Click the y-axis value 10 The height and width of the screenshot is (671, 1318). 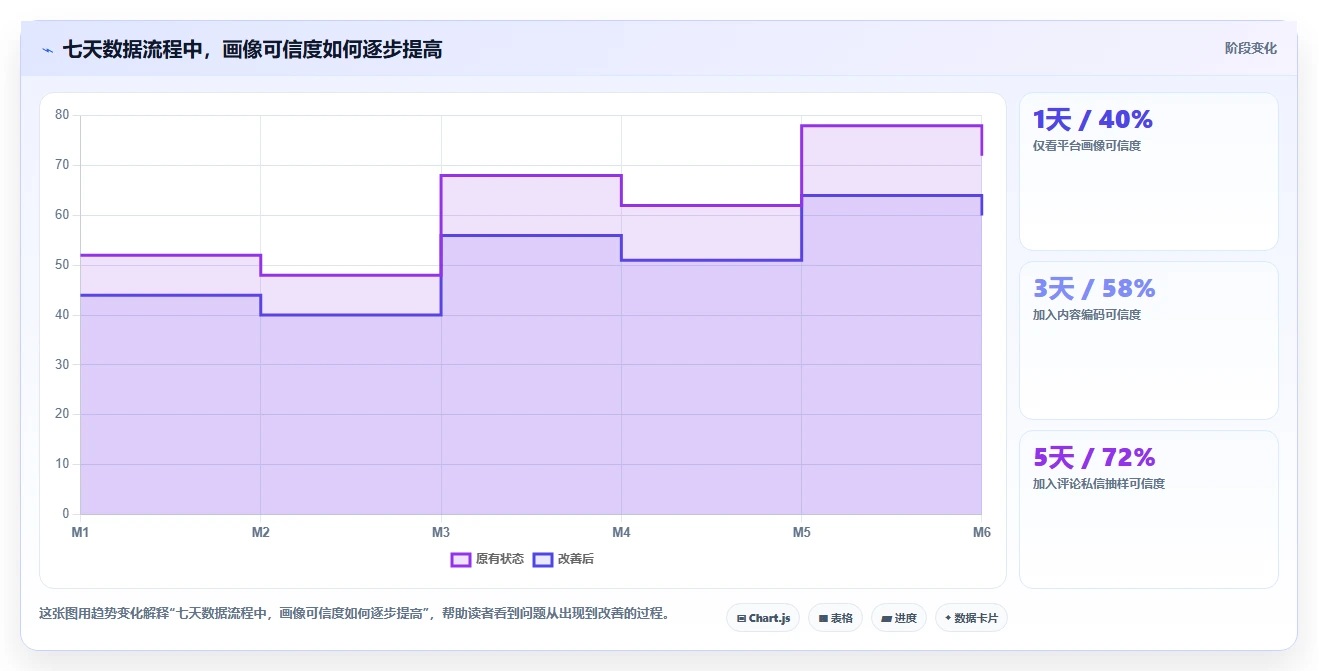click(62, 464)
